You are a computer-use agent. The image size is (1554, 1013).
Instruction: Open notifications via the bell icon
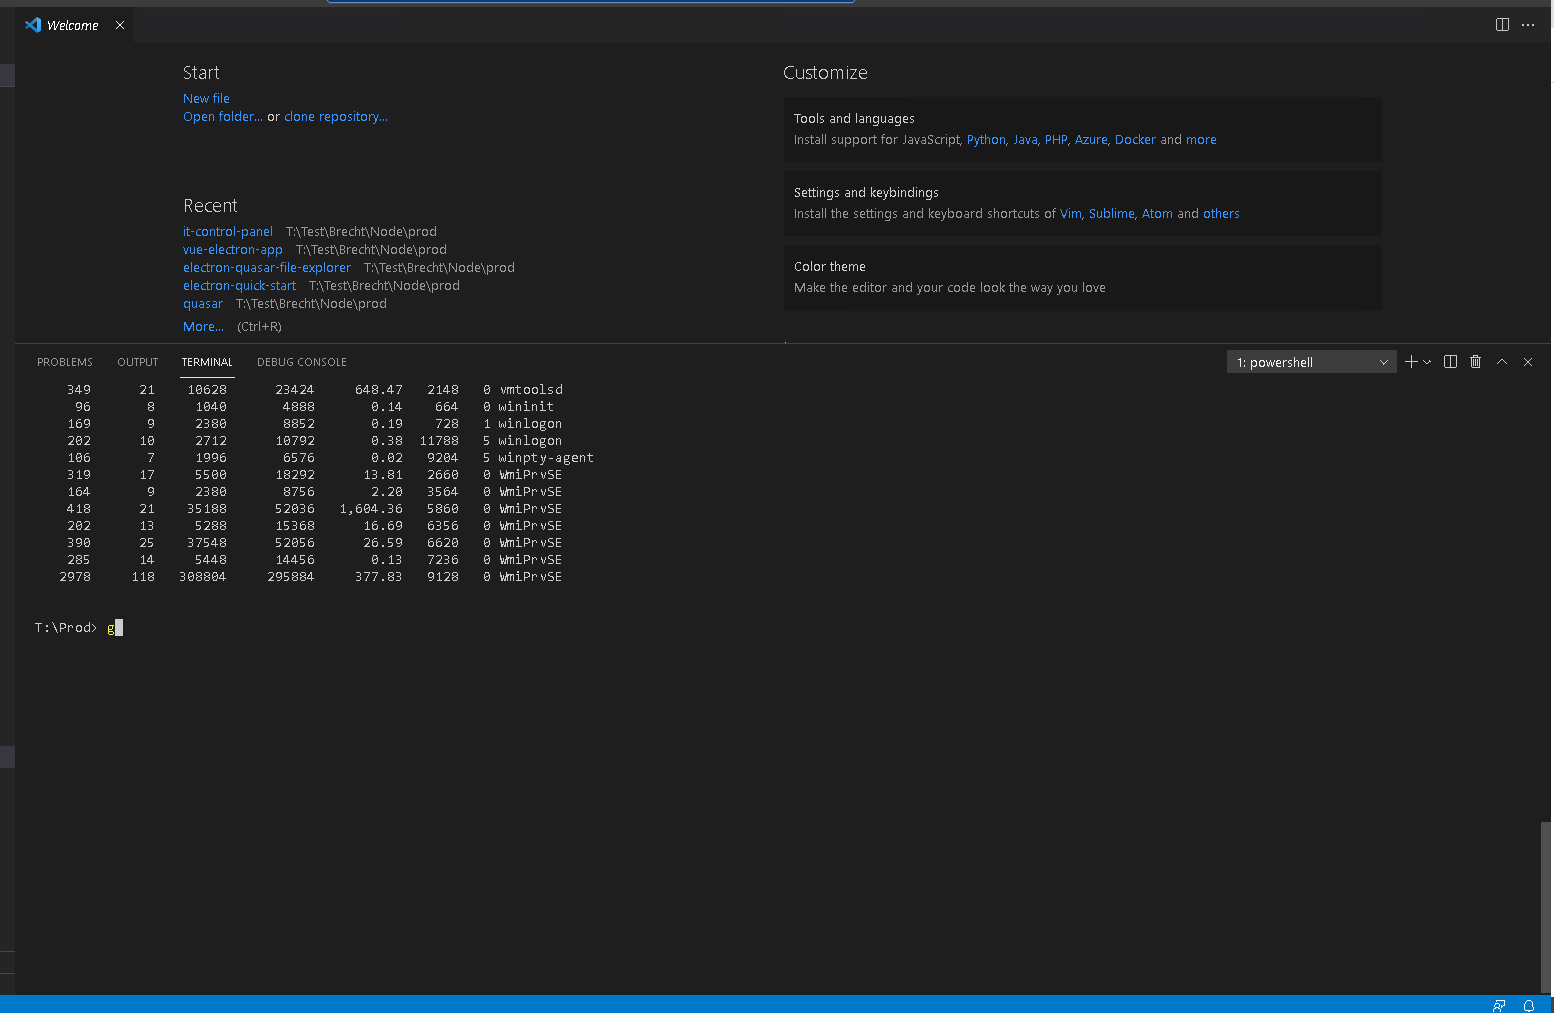[1528, 1005]
